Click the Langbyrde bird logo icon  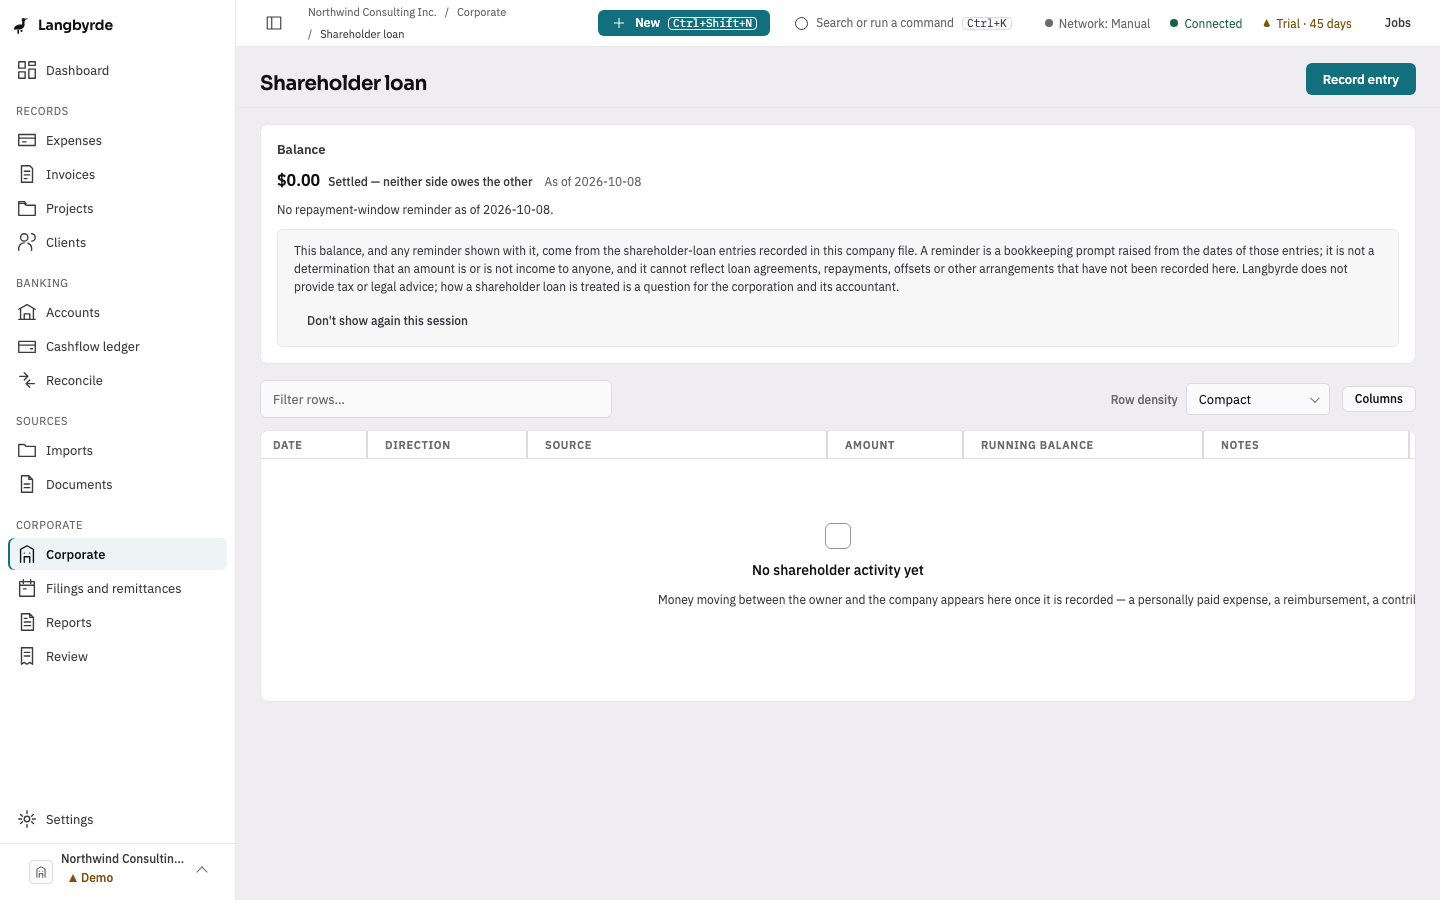[21, 25]
